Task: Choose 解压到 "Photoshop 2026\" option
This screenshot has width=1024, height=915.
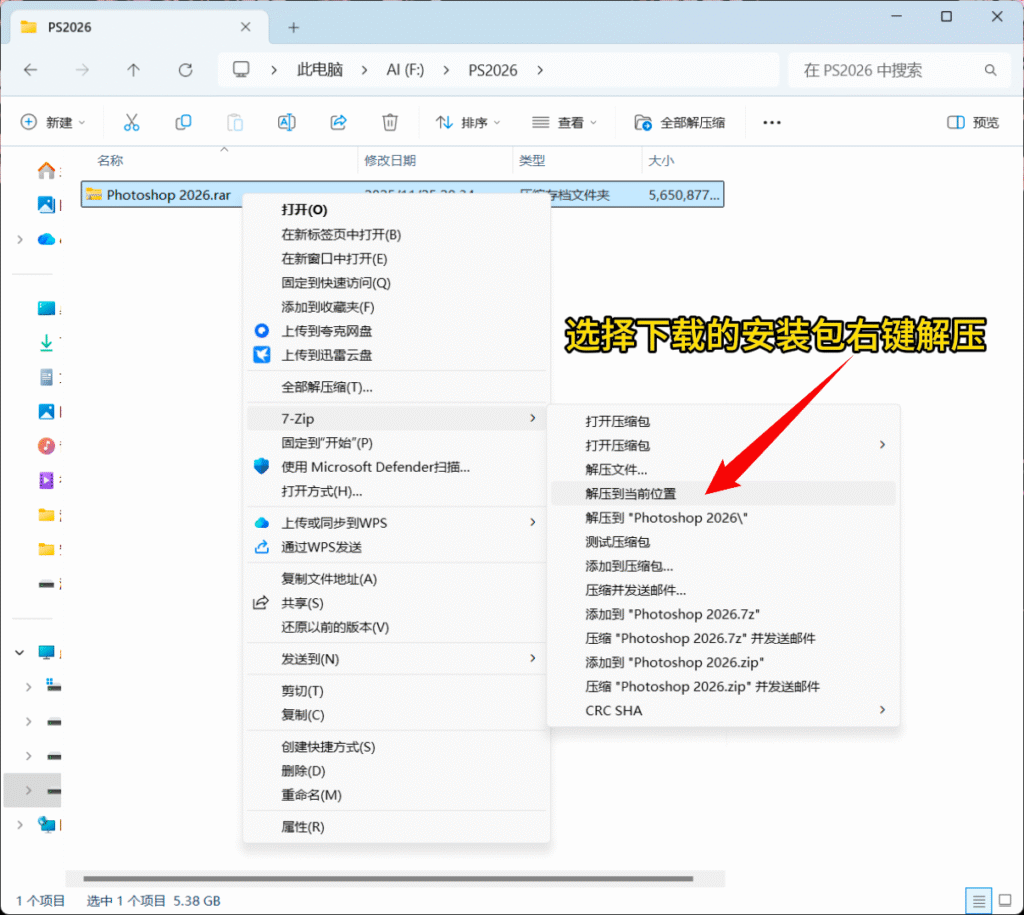Action: tap(666, 517)
